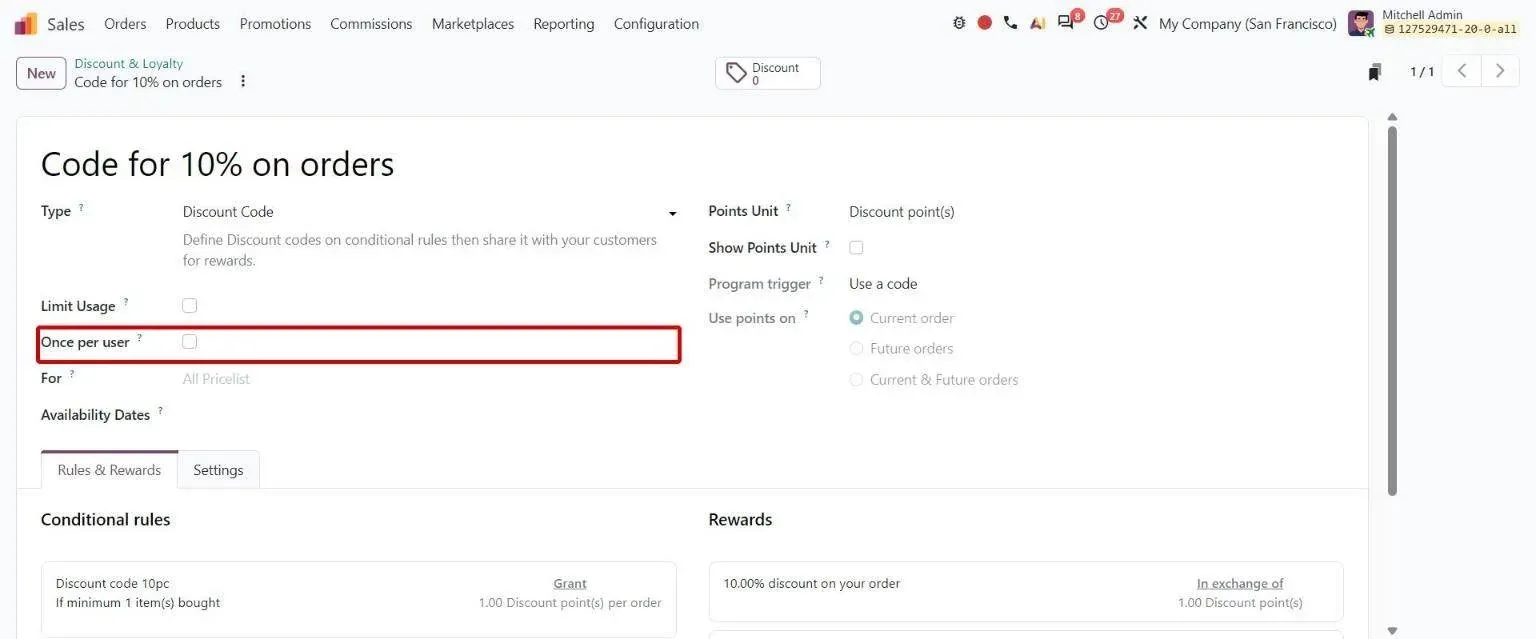
Task: Click help tooltip next to Availability Dates
Action: pos(160,411)
